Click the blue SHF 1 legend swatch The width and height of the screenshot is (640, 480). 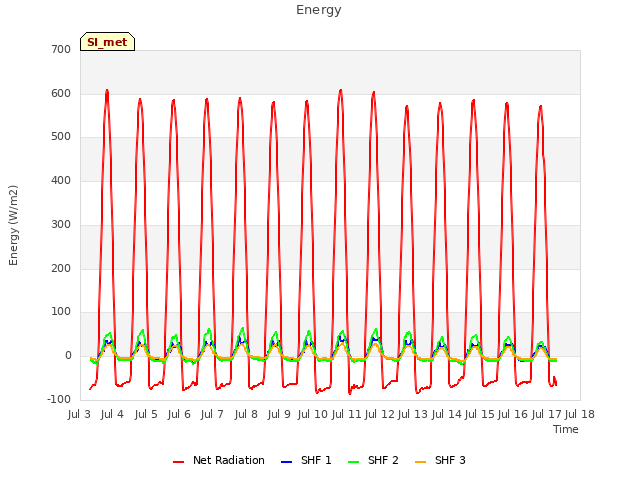[x=287, y=462]
